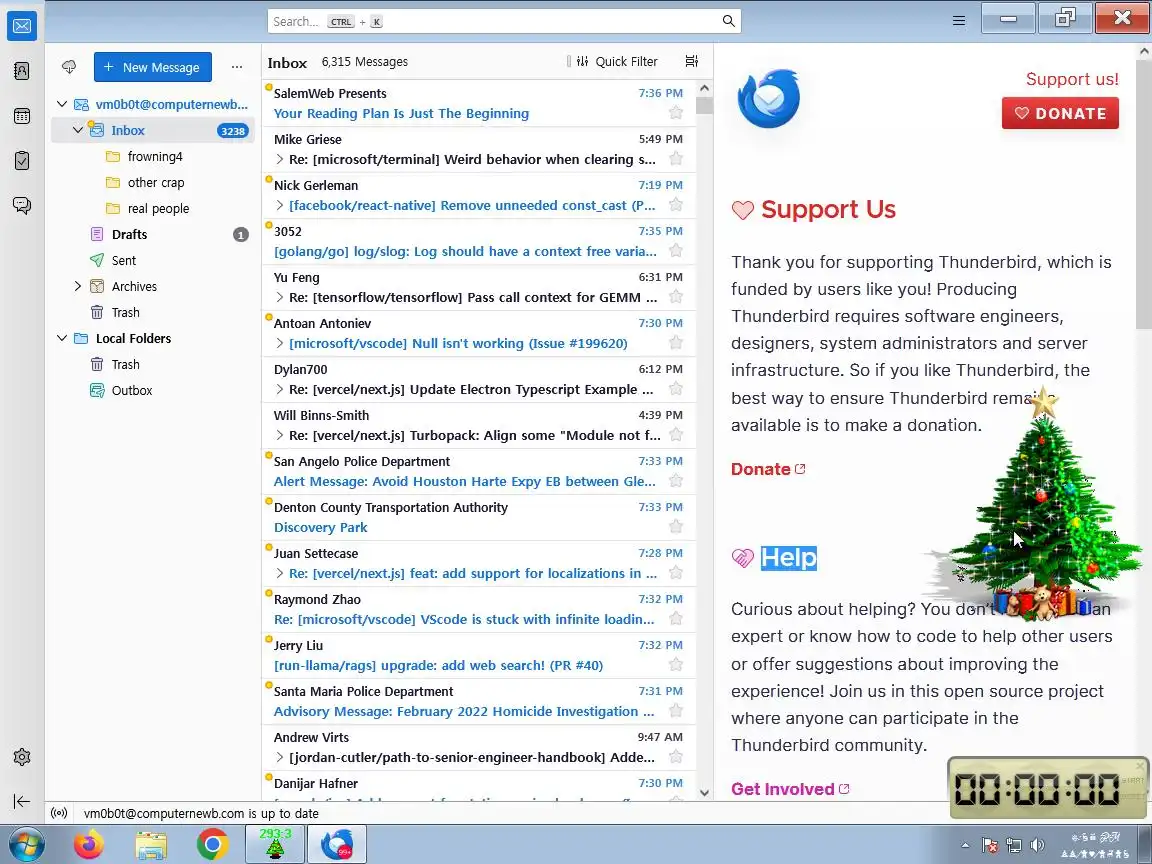The image size is (1152, 864).
Task: Open the Drafts folder
Action: click(x=153, y=234)
